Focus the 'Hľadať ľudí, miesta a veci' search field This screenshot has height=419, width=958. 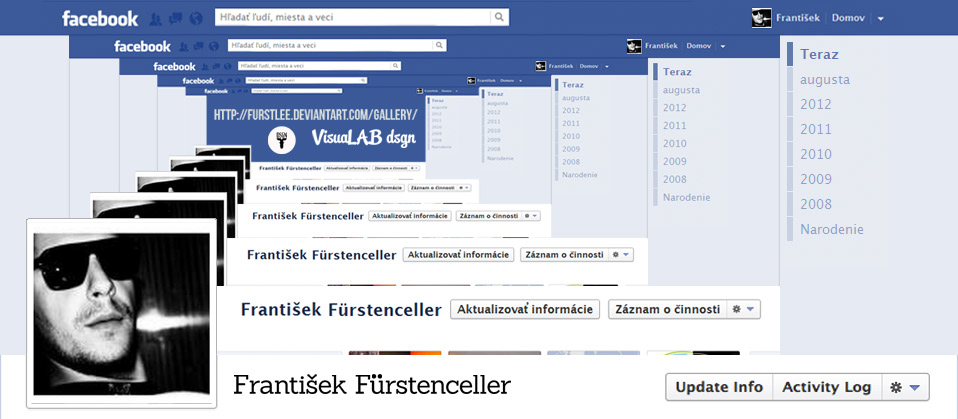click(350, 17)
